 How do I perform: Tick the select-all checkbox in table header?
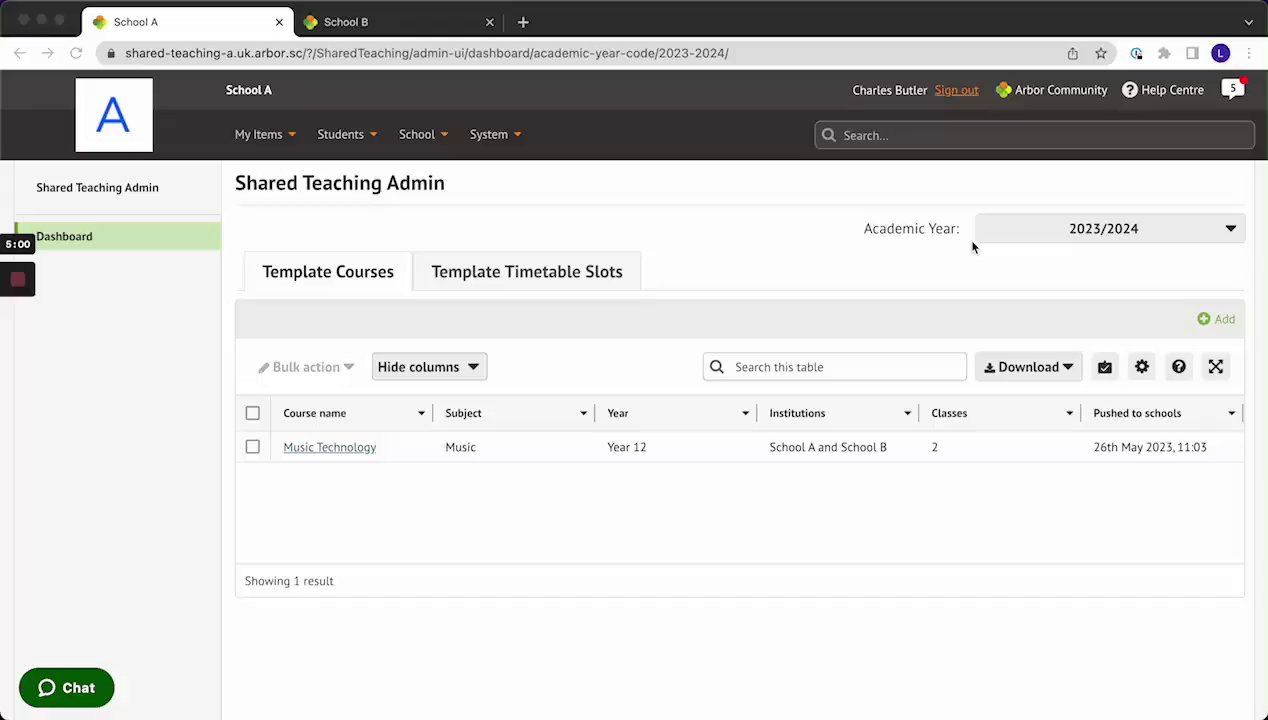(253, 413)
